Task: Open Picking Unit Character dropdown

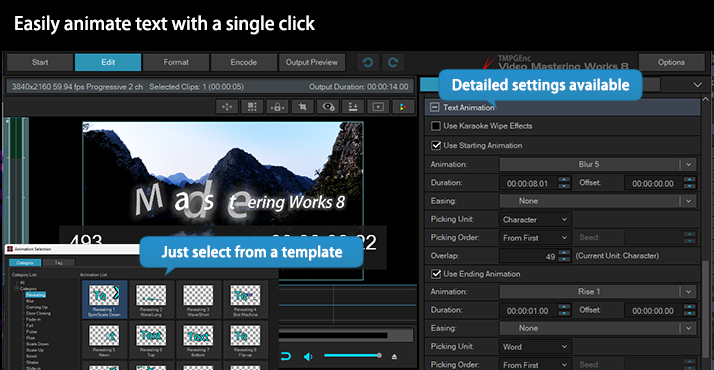Action: pyautogui.click(x=535, y=219)
